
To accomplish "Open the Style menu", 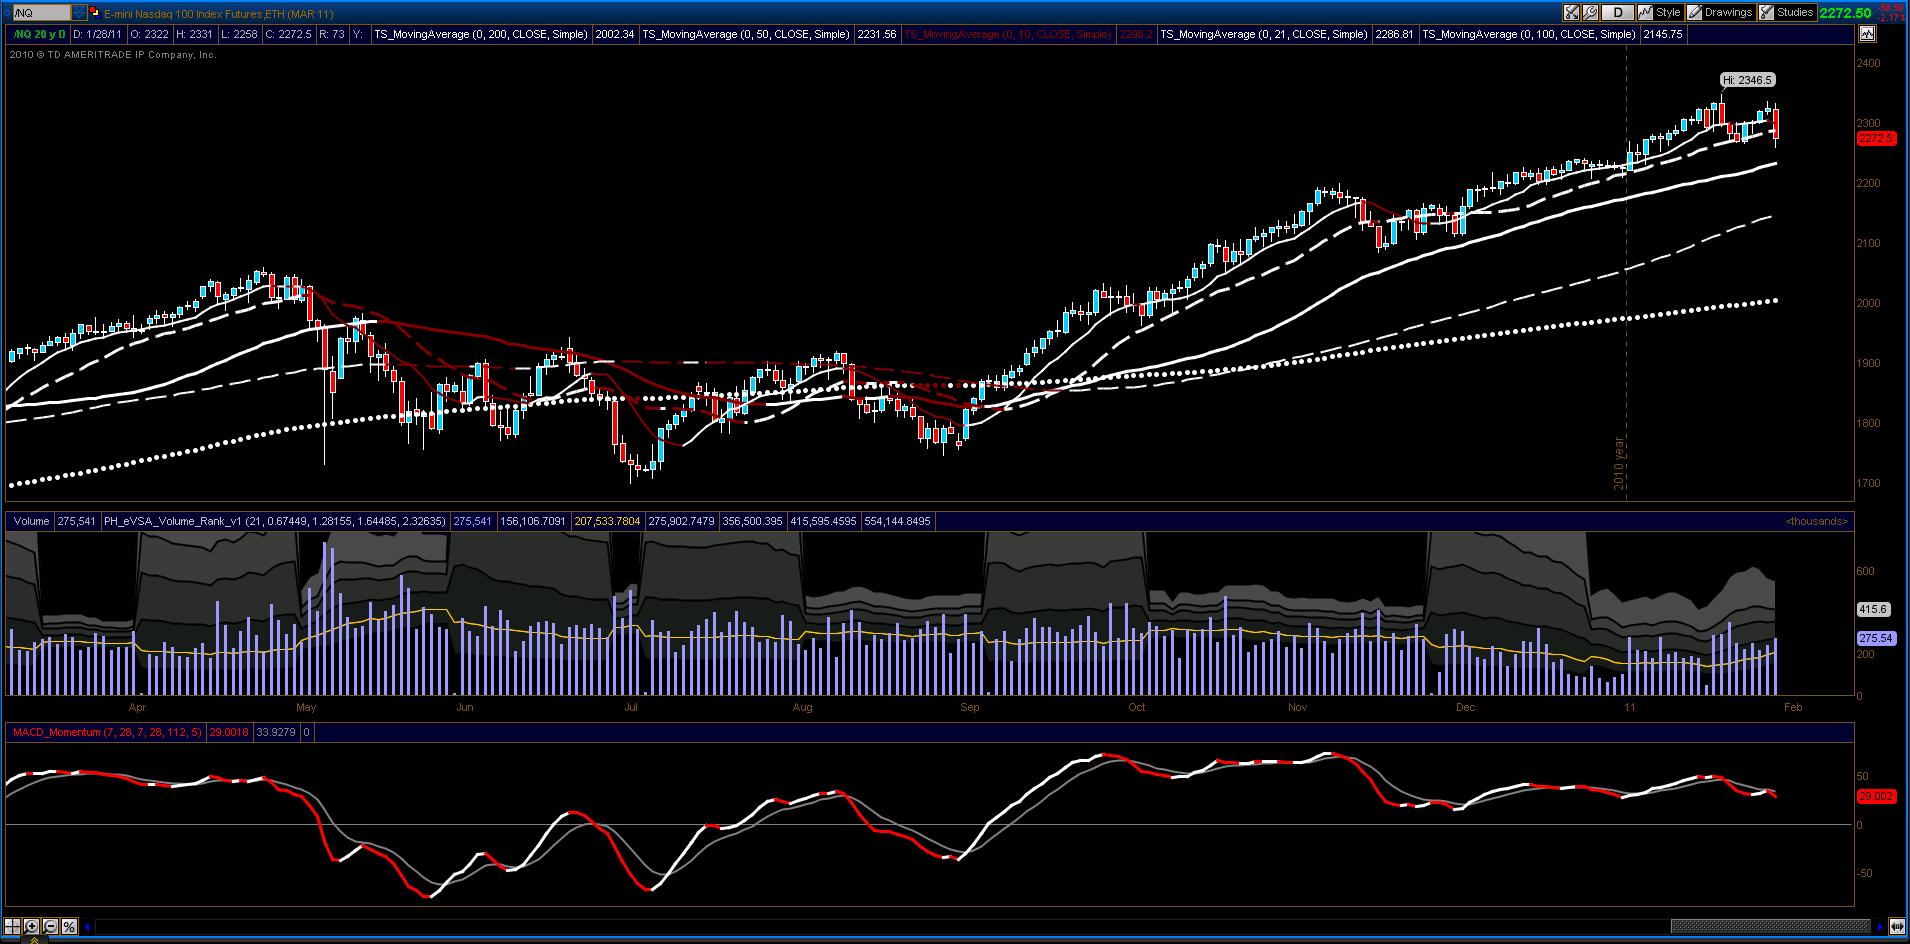I will 1660,13.
